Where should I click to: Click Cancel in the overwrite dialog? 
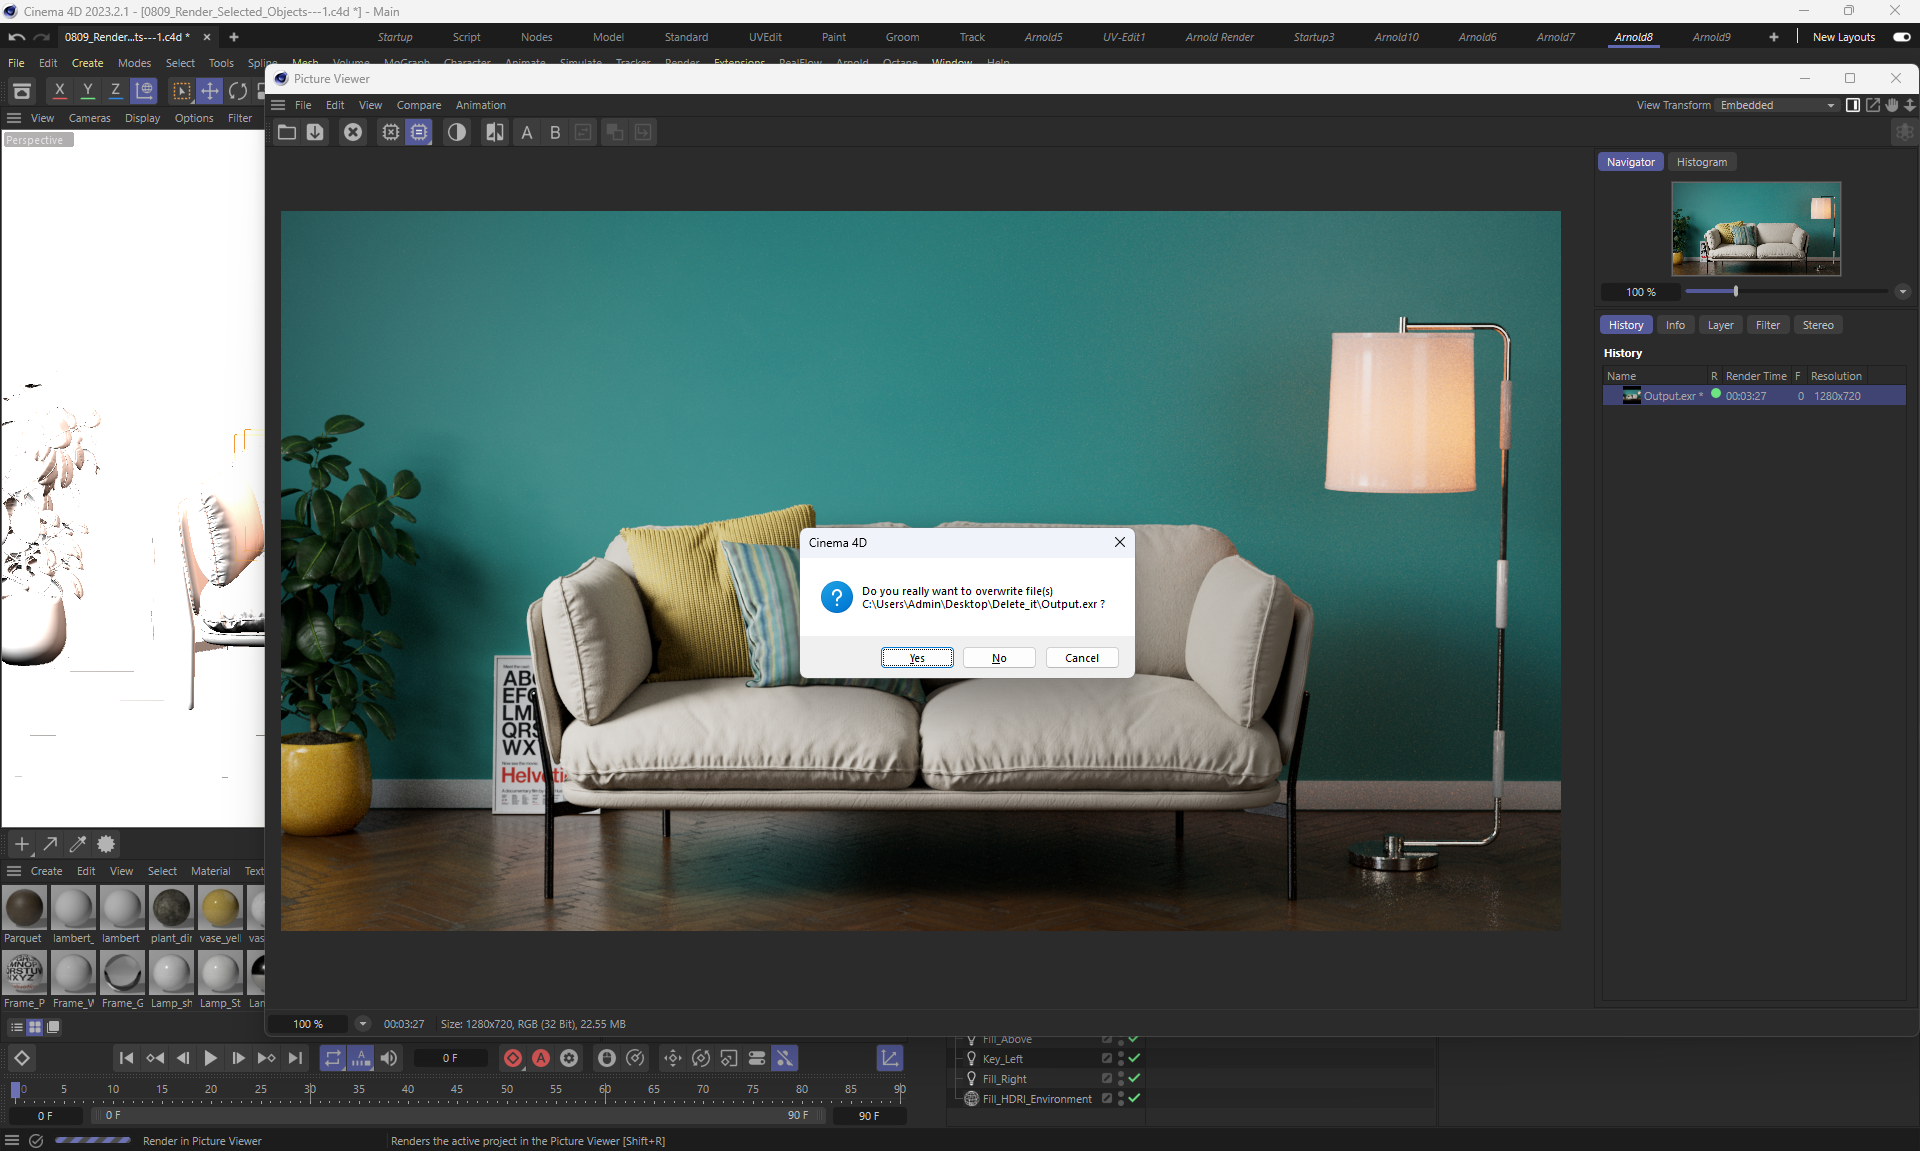pyautogui.click(x=1081, y=658)
